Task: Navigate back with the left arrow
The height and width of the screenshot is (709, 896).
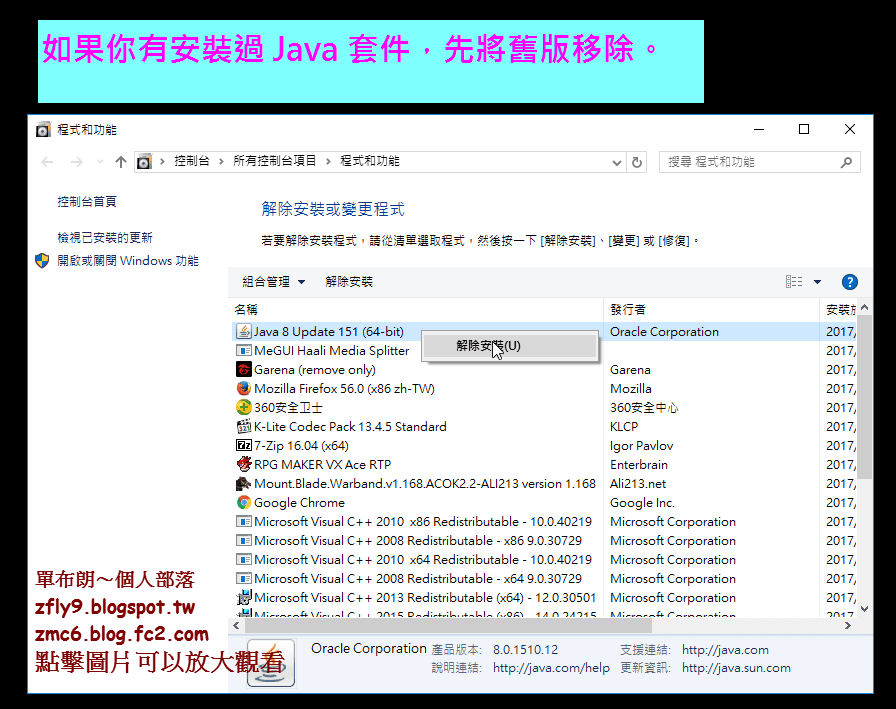Action: tap(47, 162)
